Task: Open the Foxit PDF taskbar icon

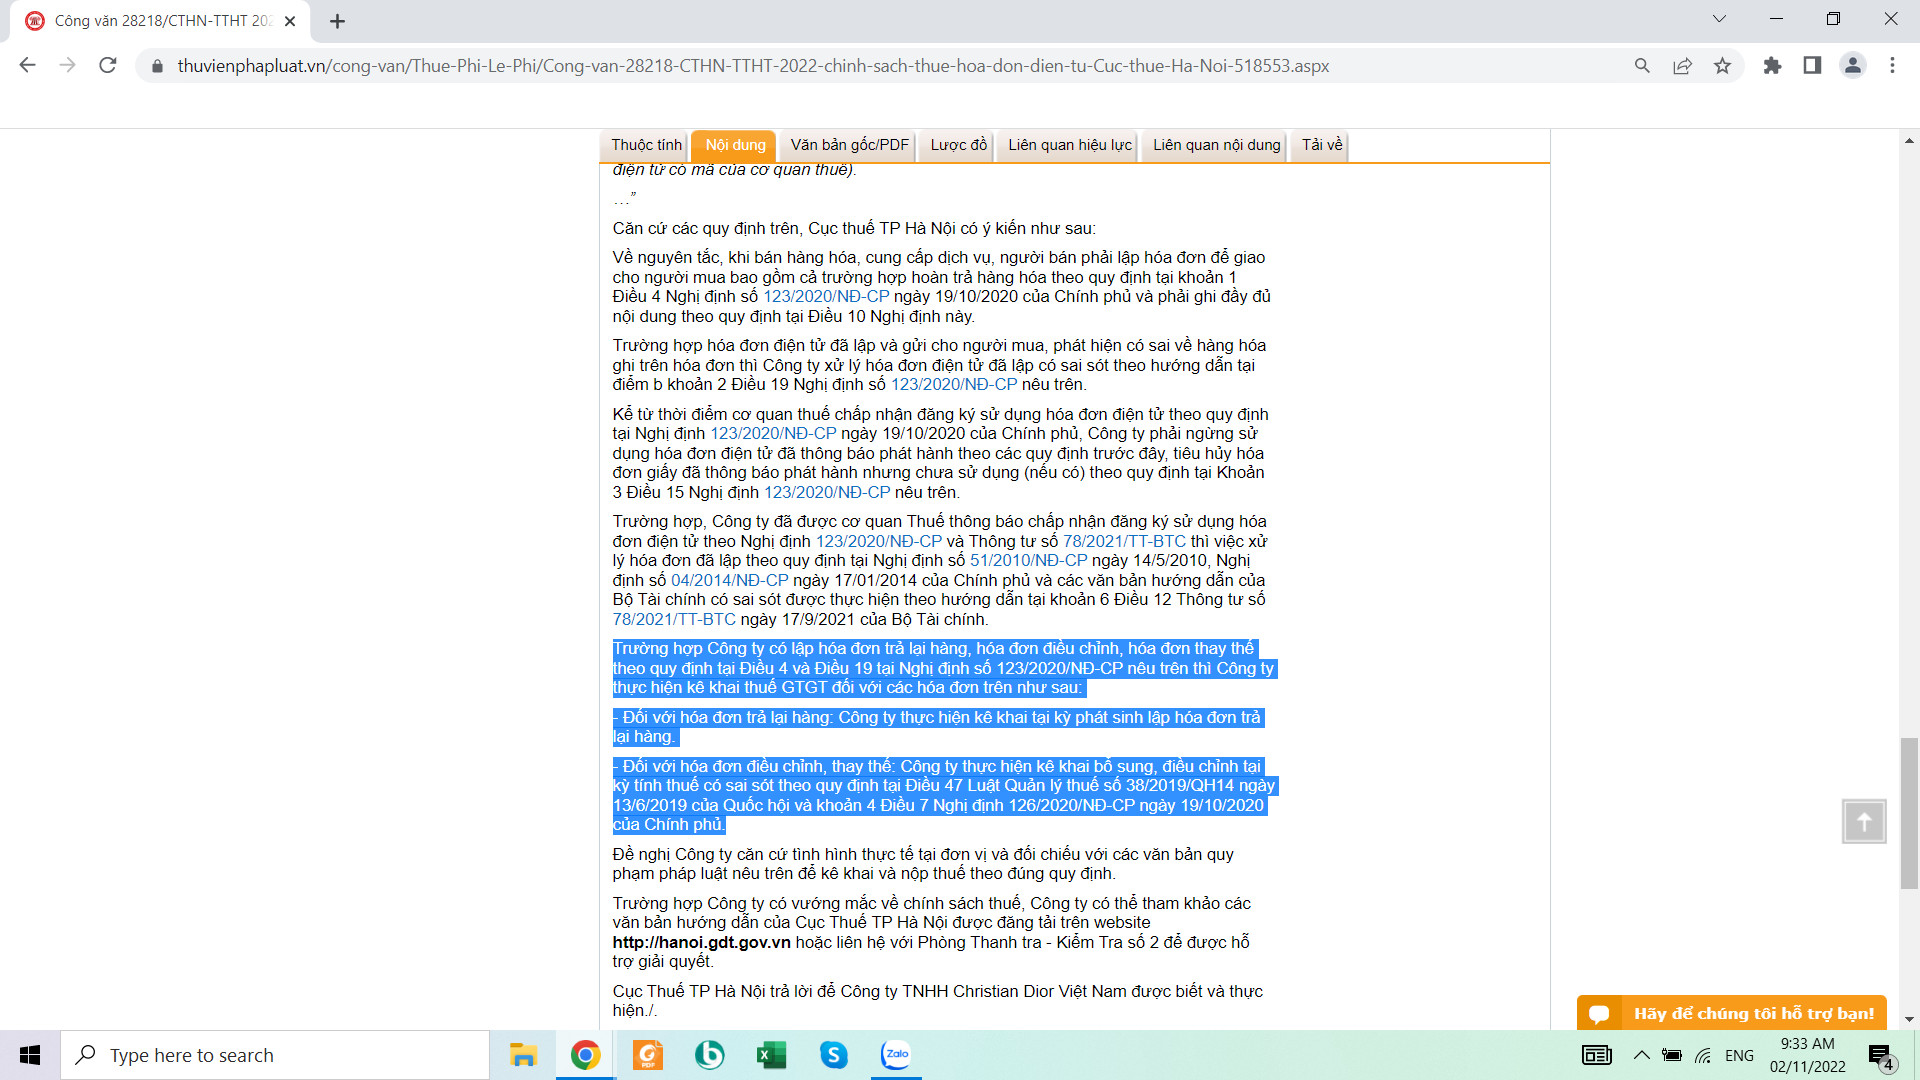Action: tap(647, 1055)
